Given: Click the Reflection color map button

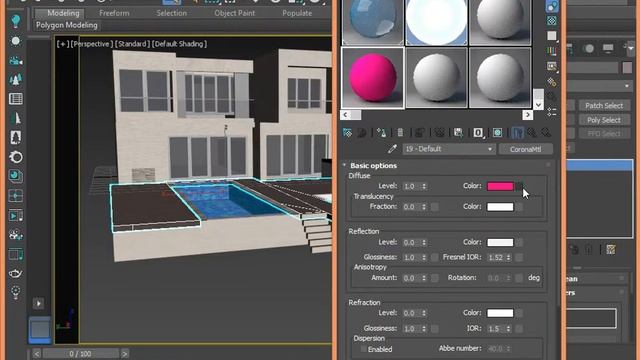Looking at the screenshot, I should [x=519, y=242].
